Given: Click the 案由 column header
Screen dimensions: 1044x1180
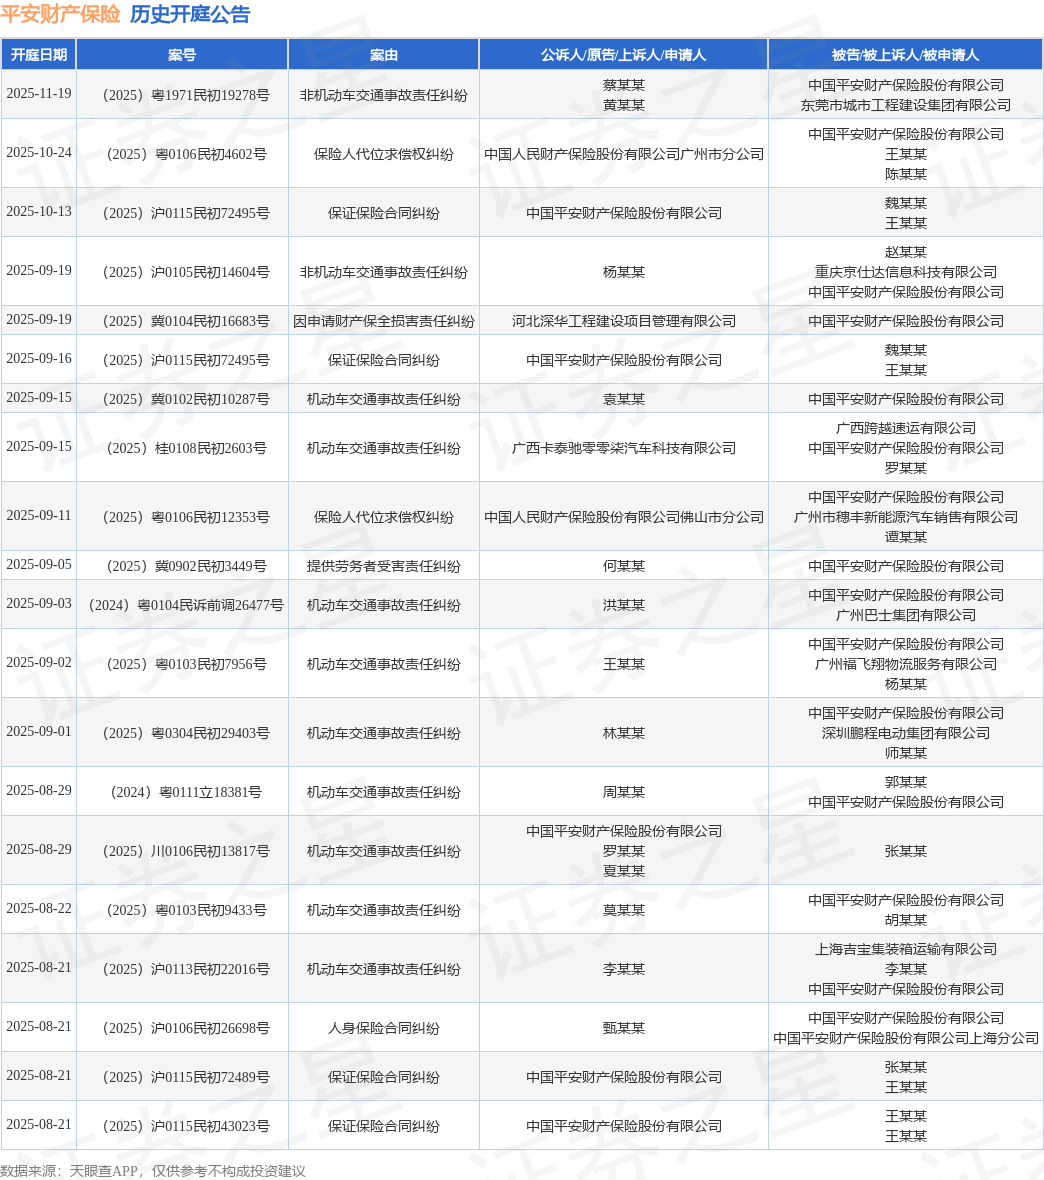Looking at the screenshot, I should coord(384,55).
